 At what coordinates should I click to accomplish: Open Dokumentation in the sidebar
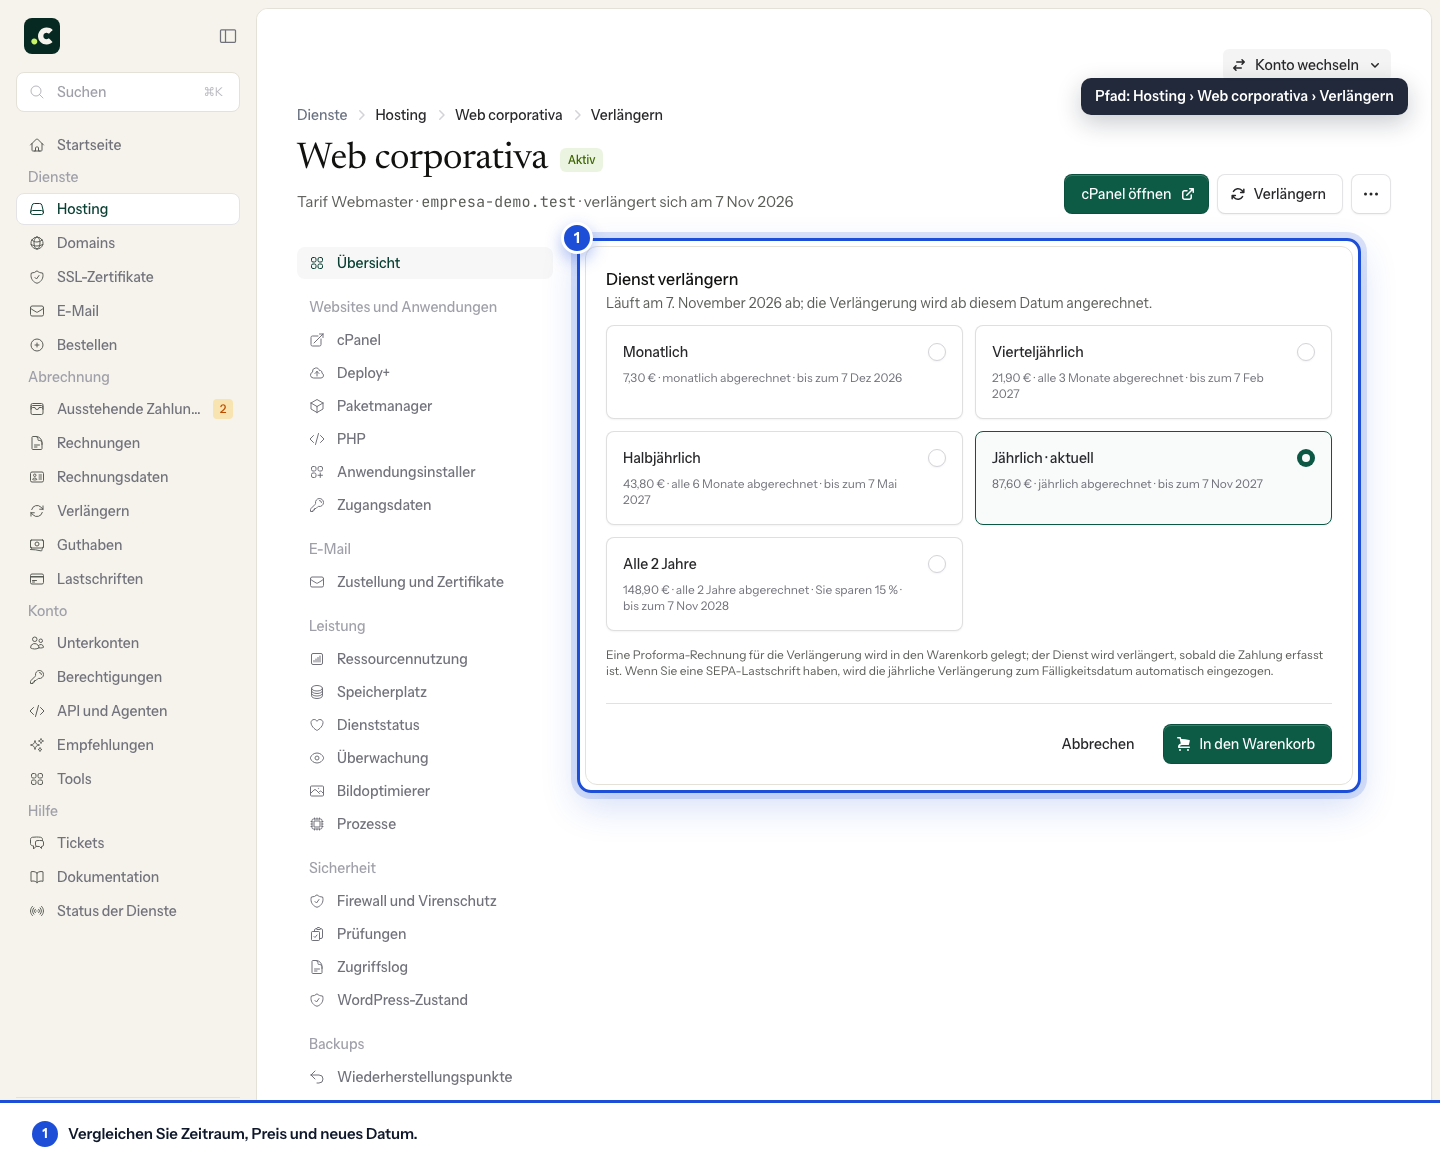pos(128,877)
